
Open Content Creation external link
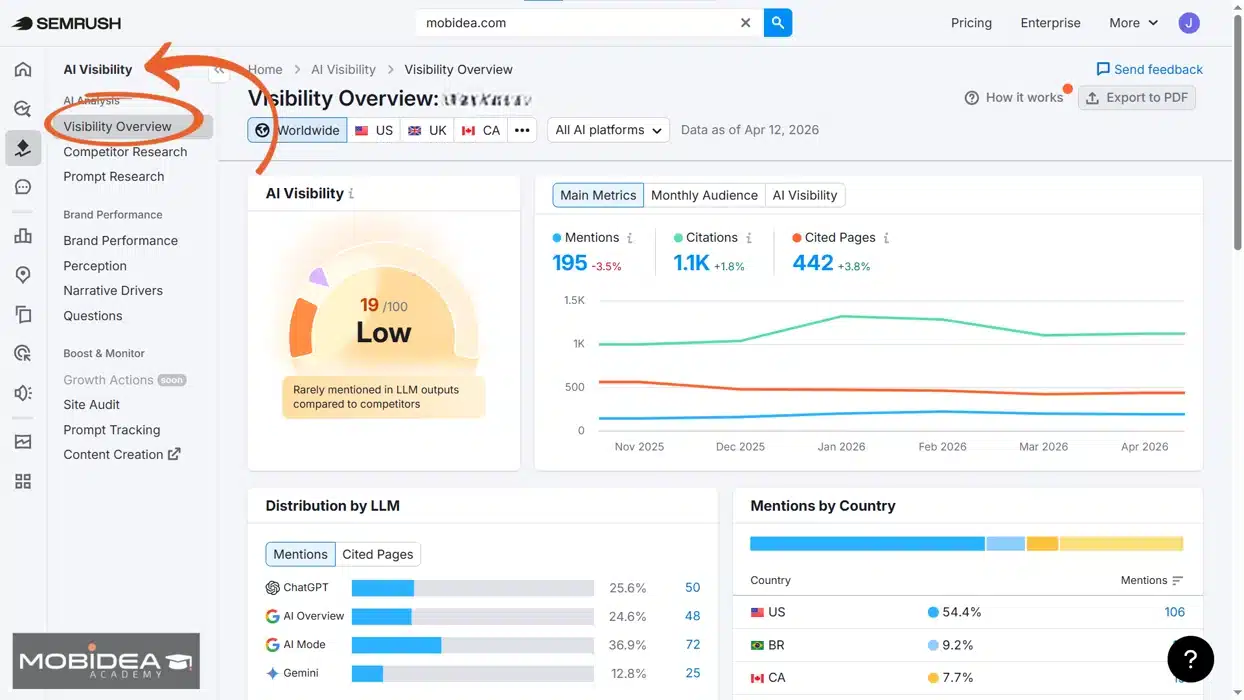[x=121, y=455]
